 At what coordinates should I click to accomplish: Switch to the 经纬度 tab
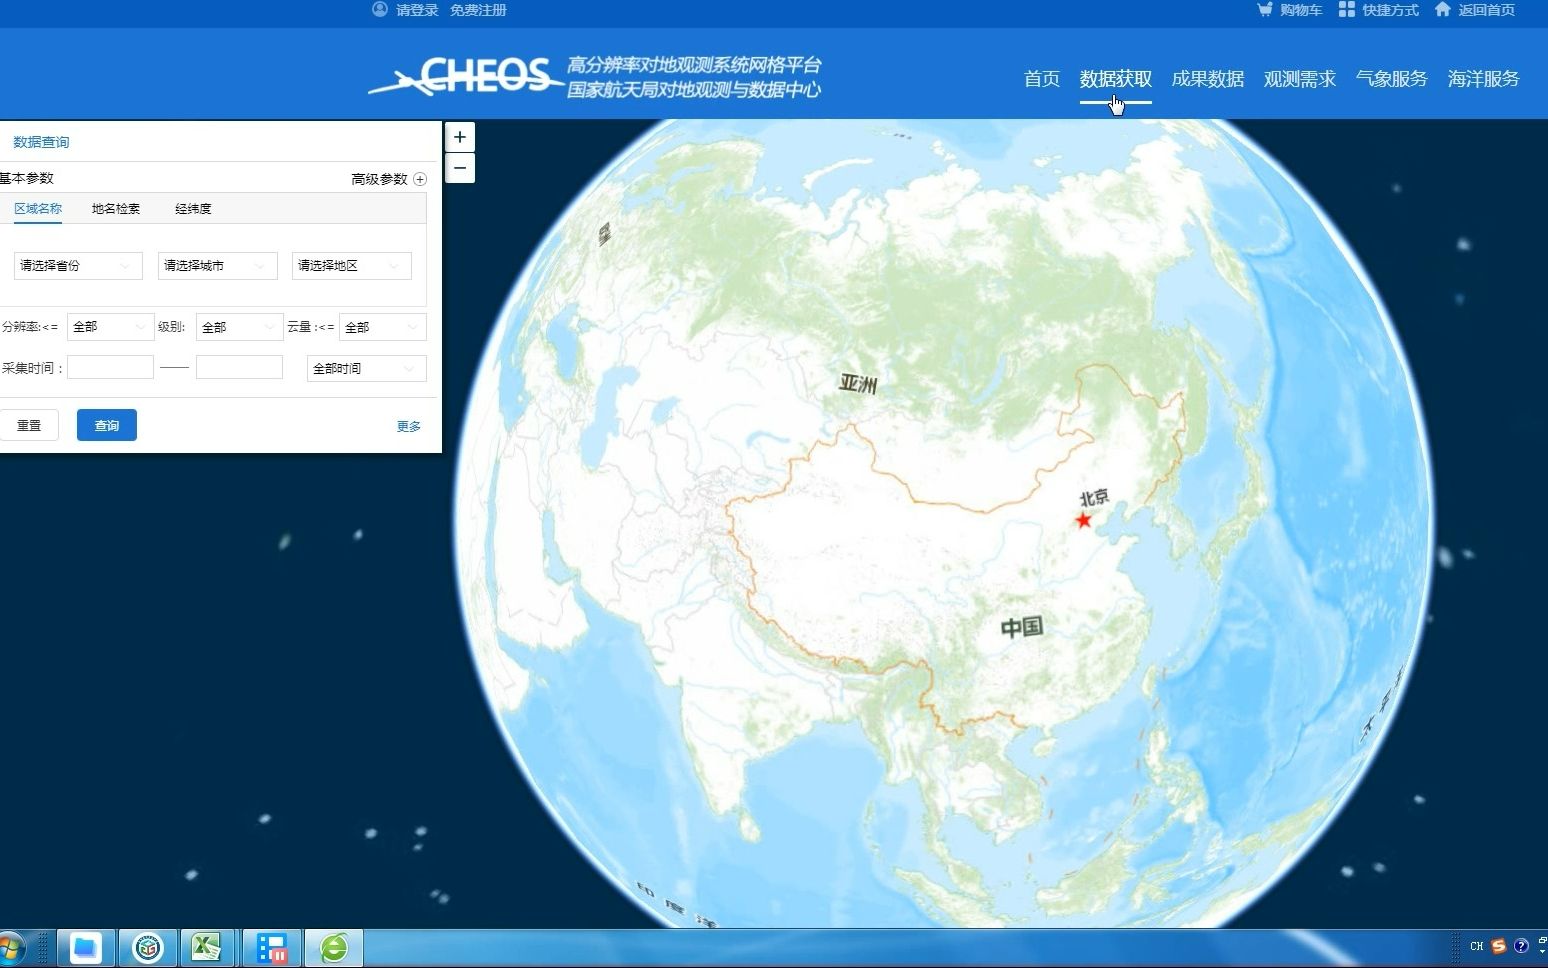193,209
